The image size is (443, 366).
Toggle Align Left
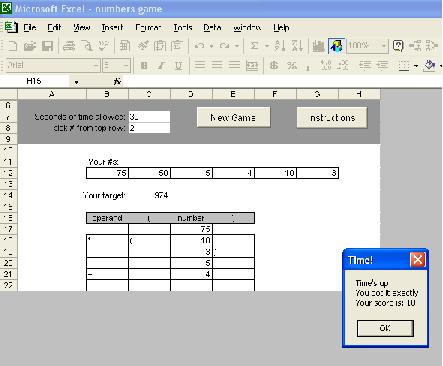pyautogui.click(x=200, y=65)
